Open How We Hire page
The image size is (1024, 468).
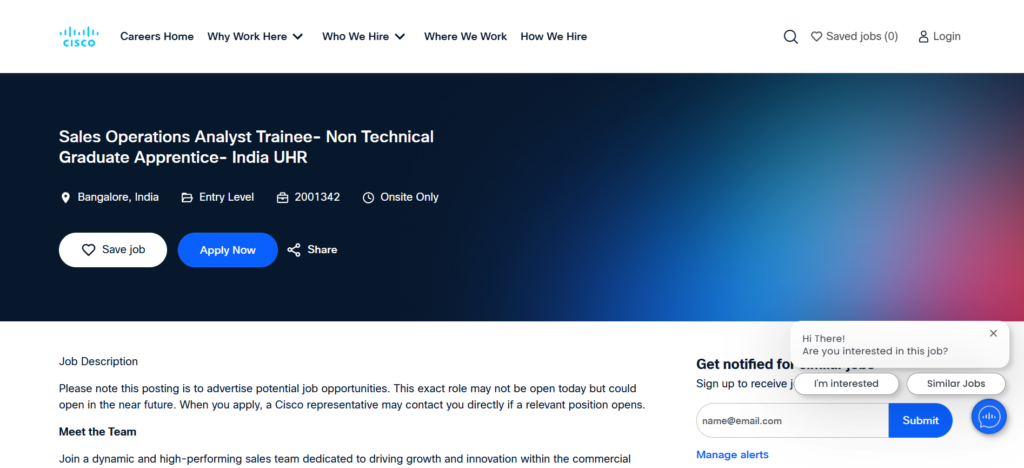[x=553, y=37]
